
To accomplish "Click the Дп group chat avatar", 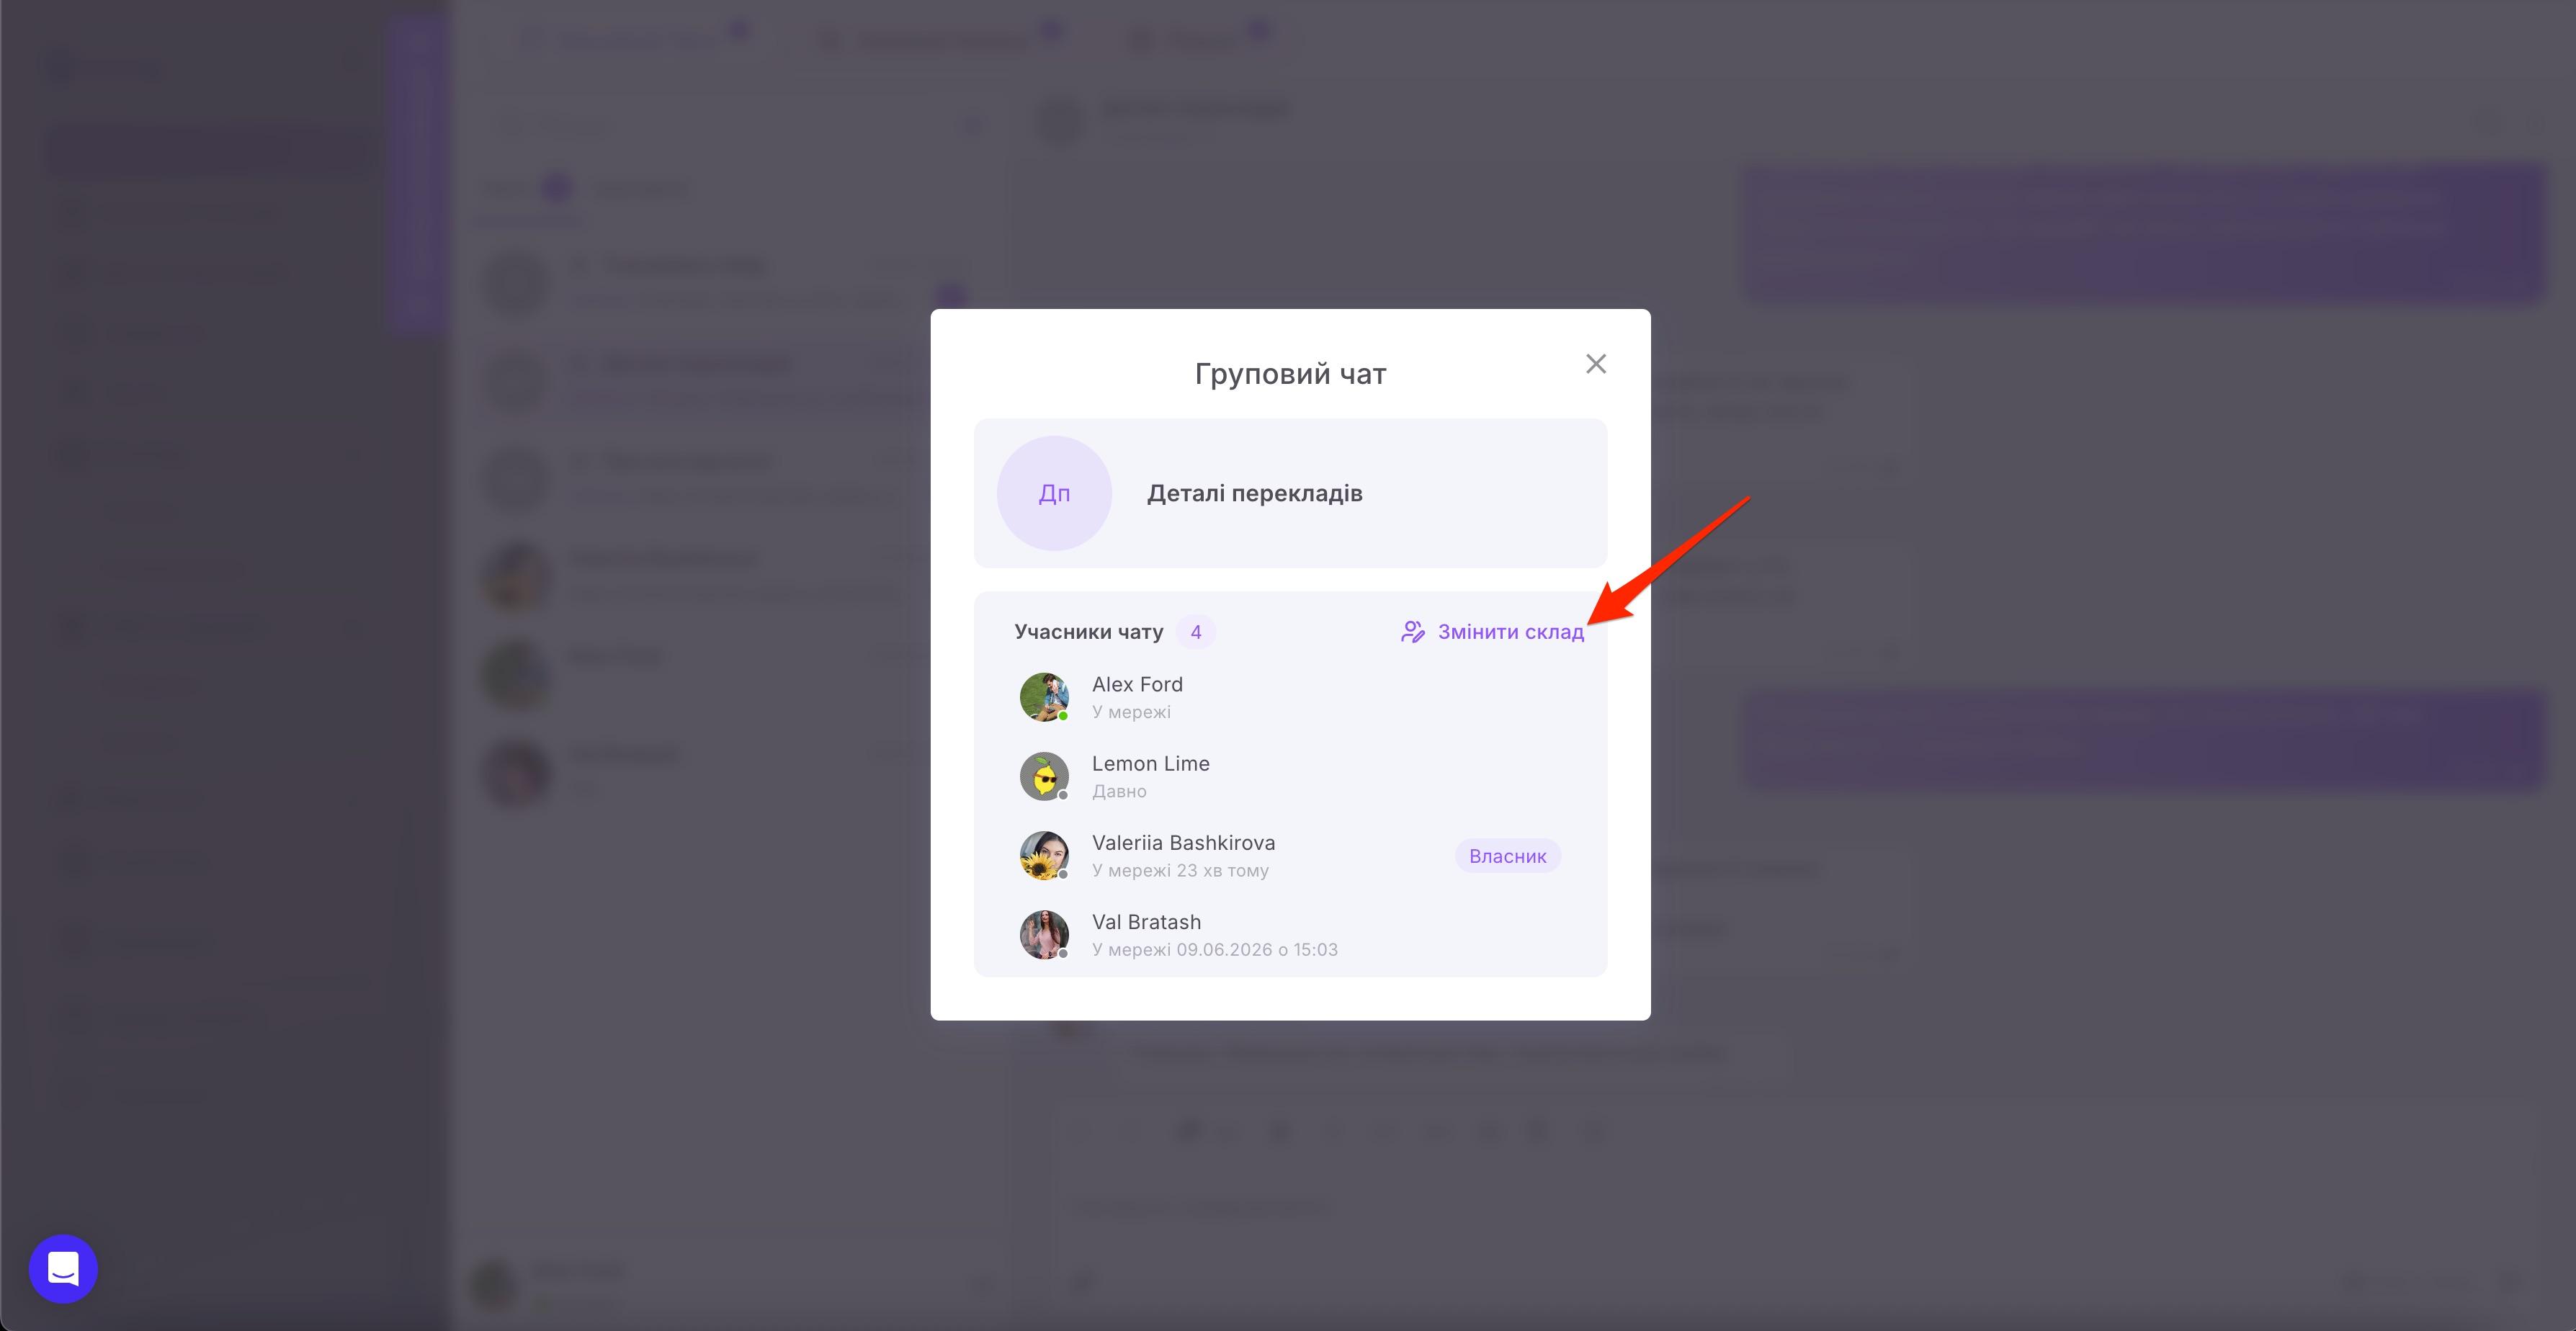I will [x=1054, y=493].
